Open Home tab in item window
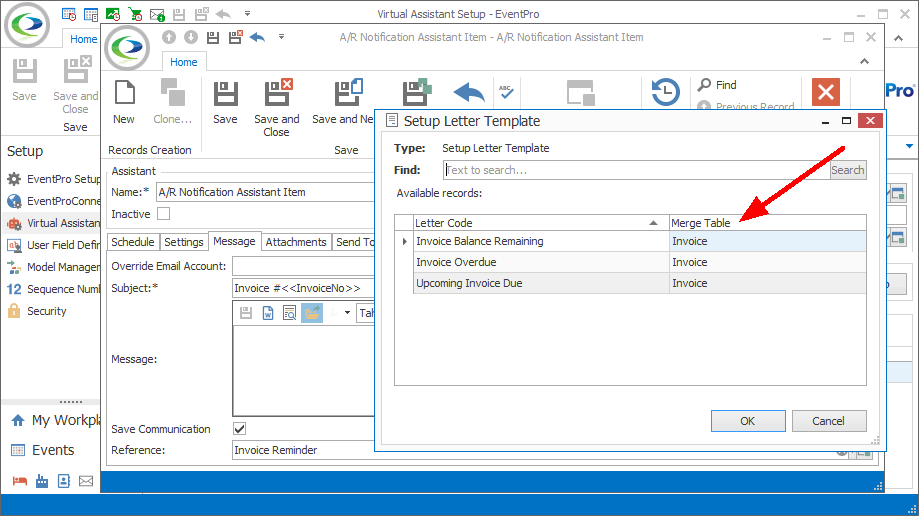919x516 pixels. pos(183,62)
